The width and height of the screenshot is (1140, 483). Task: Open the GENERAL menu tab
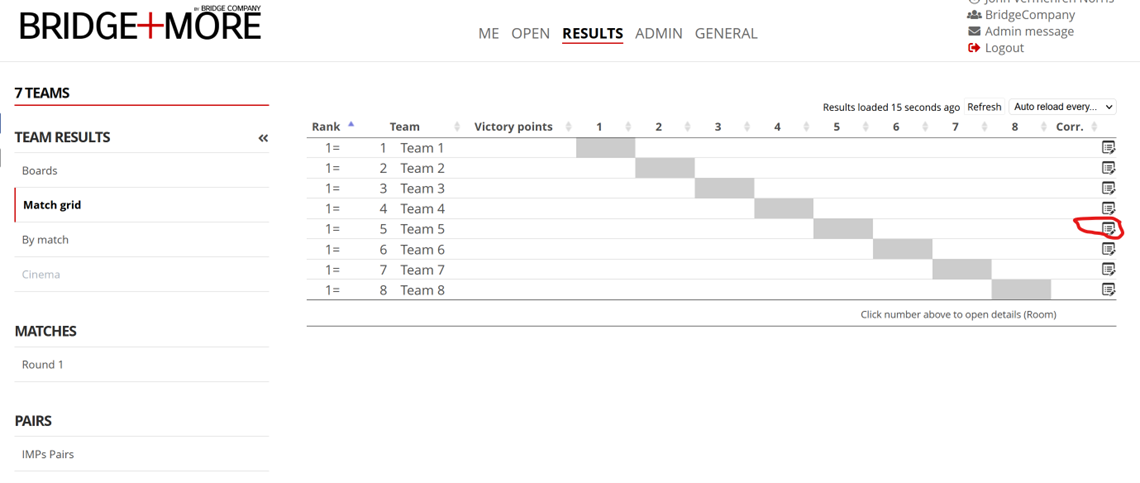tap(726, 33)
